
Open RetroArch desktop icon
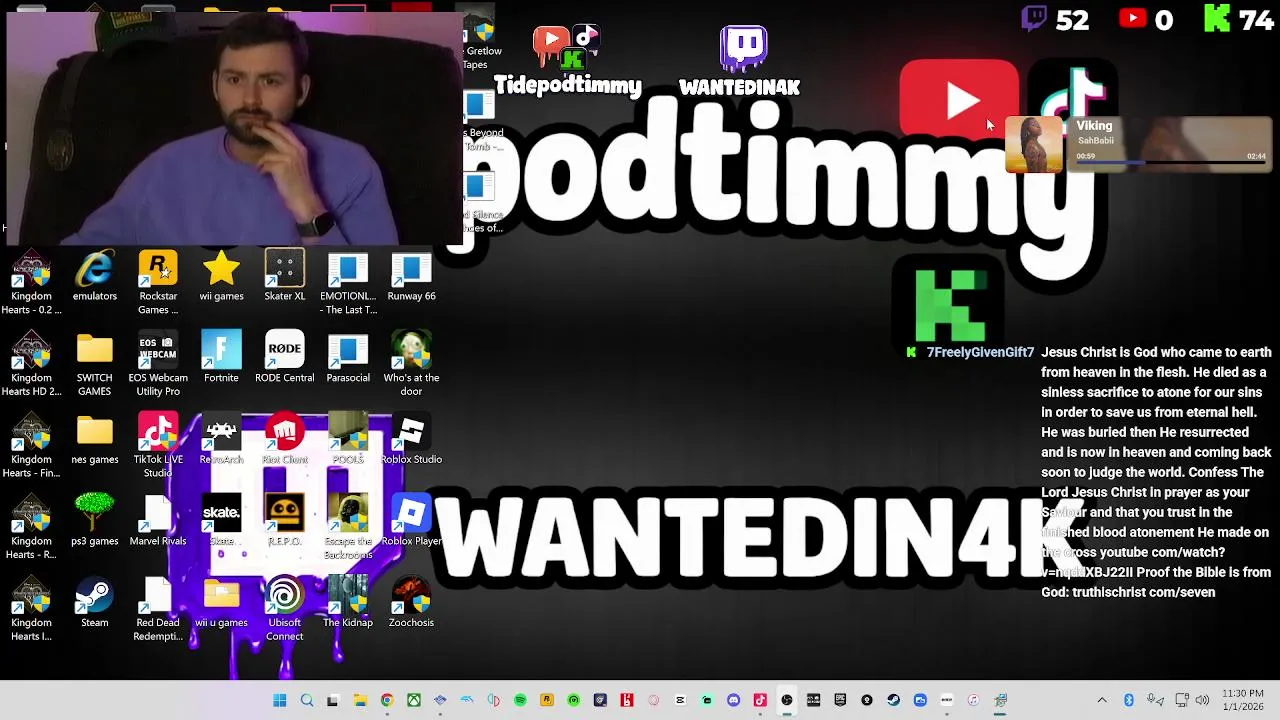click(221, 440)
